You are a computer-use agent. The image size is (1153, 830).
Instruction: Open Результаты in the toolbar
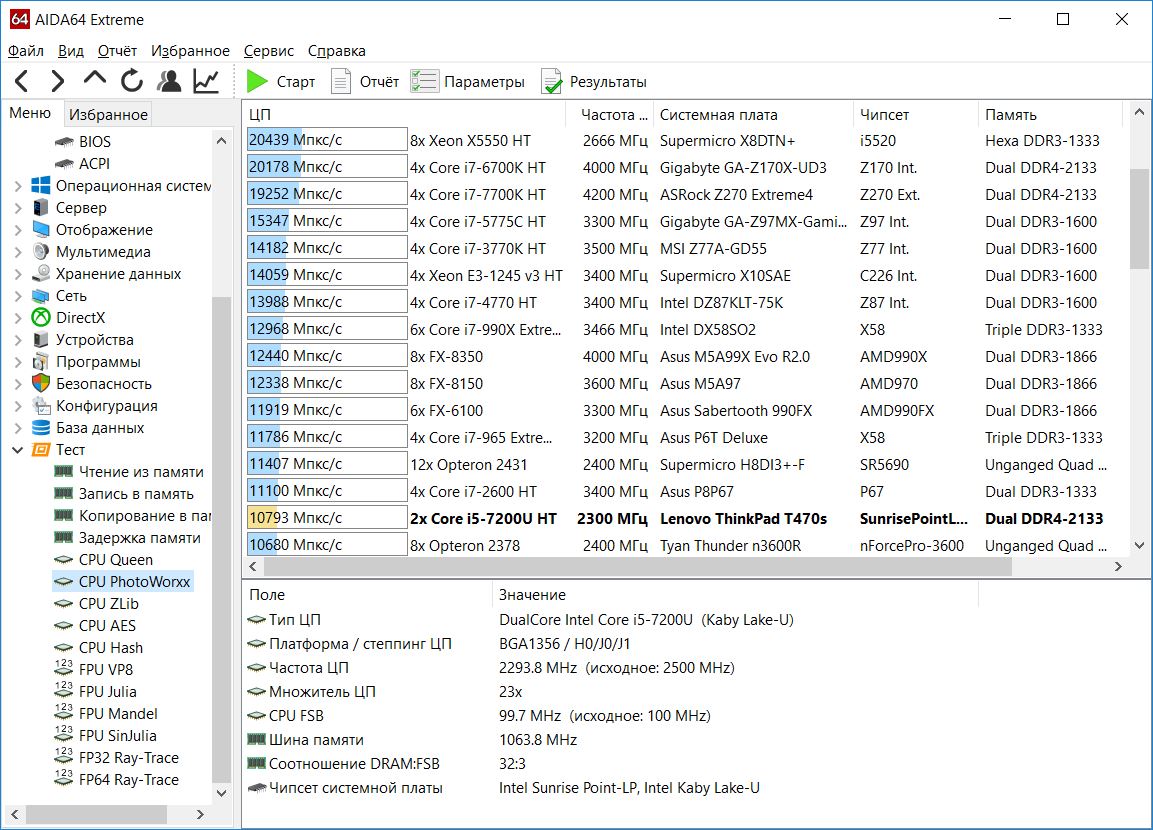[x=594, y=82]
